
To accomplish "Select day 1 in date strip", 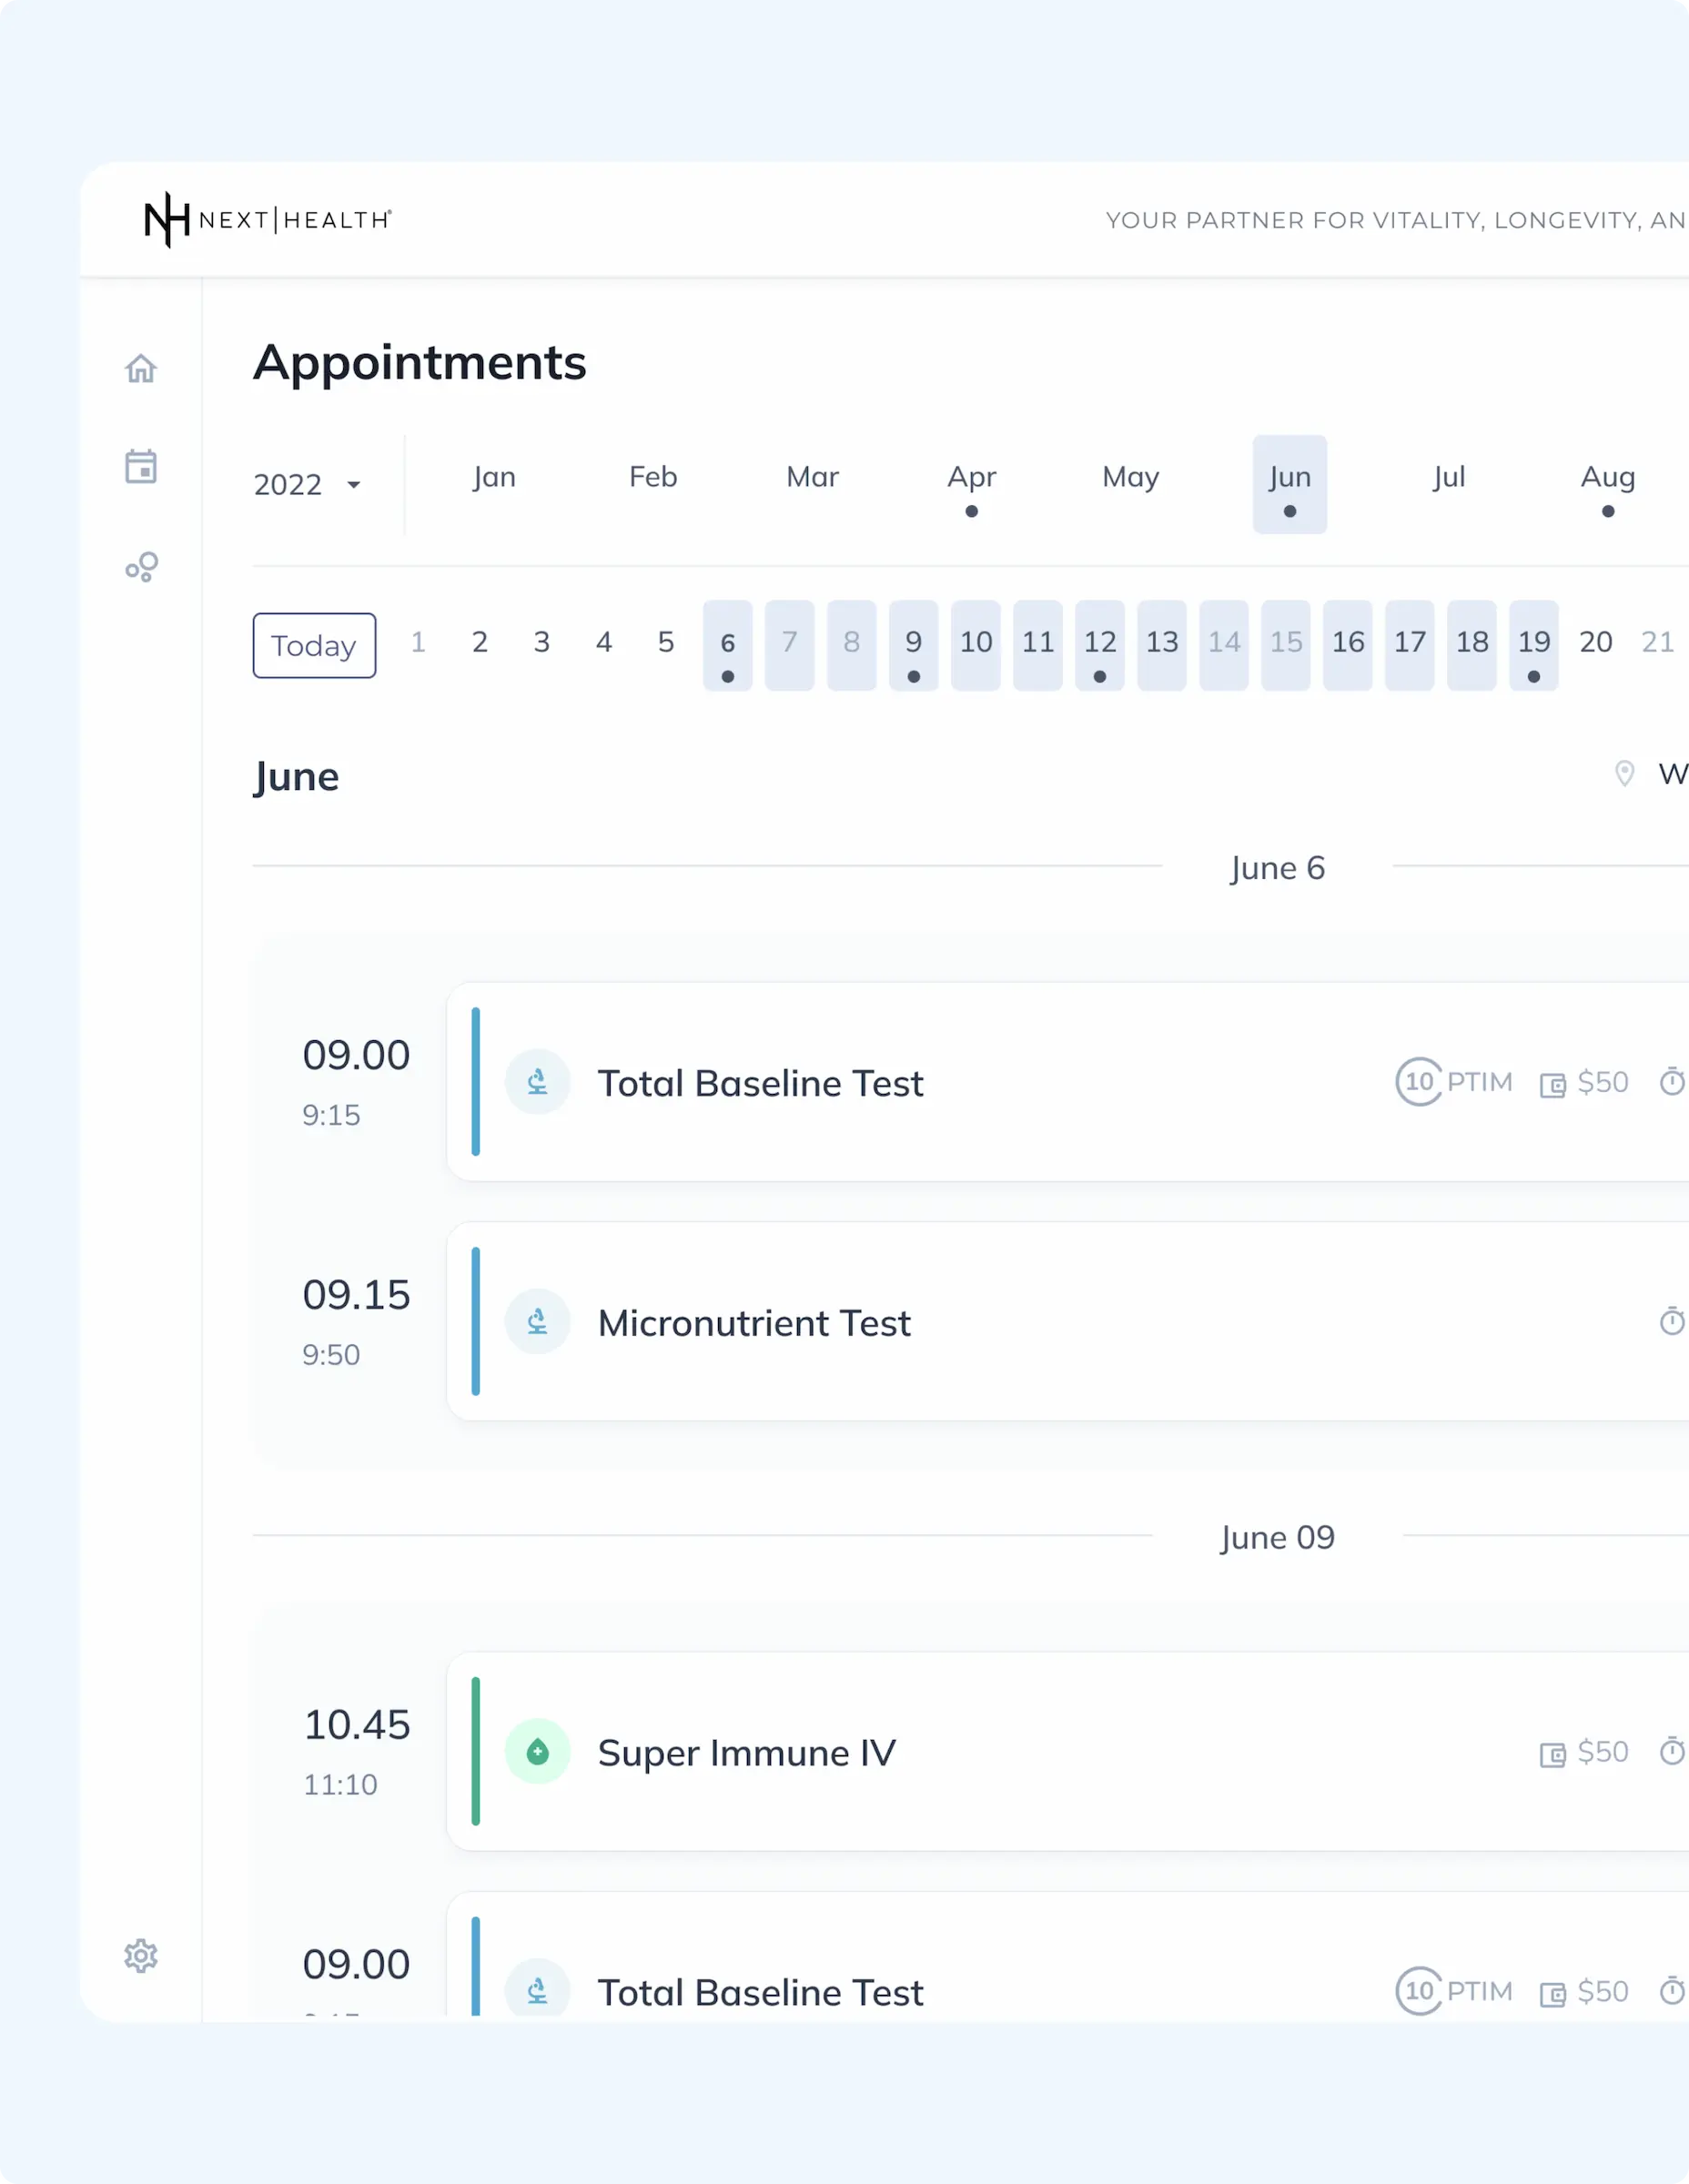I will tap(418, 642).
